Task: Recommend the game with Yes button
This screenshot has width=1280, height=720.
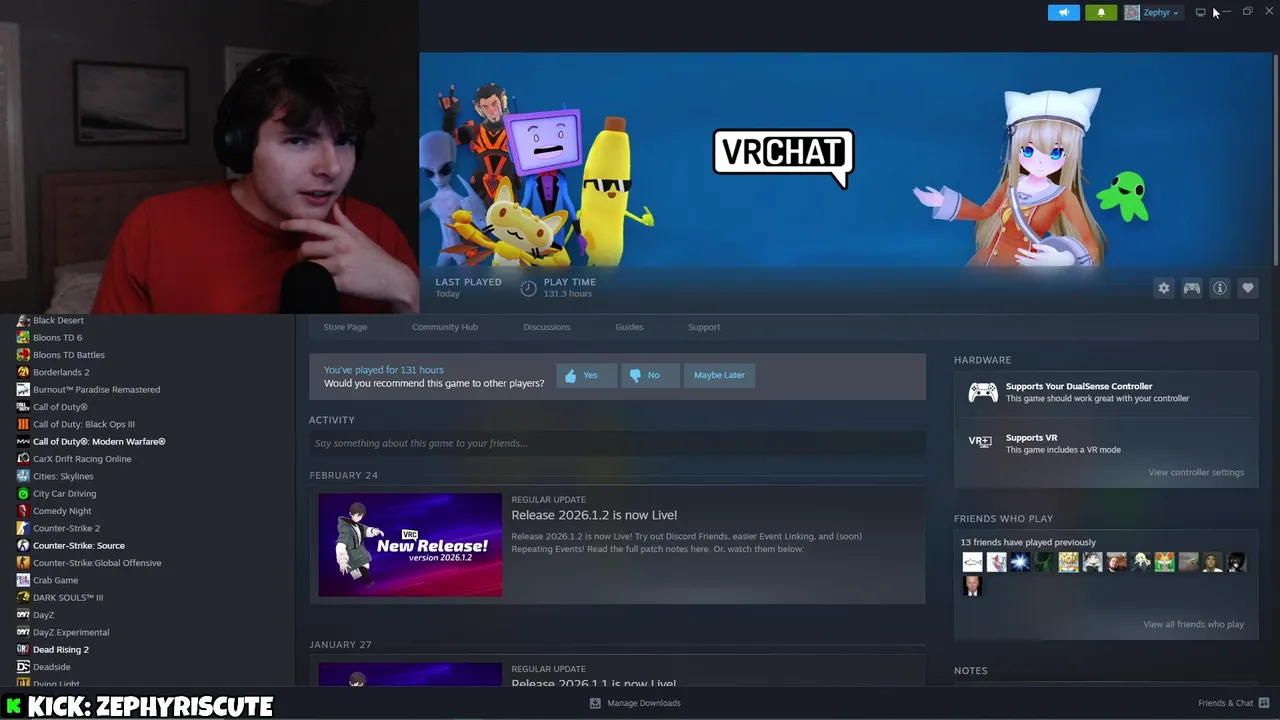Action: tap(586, 375)
